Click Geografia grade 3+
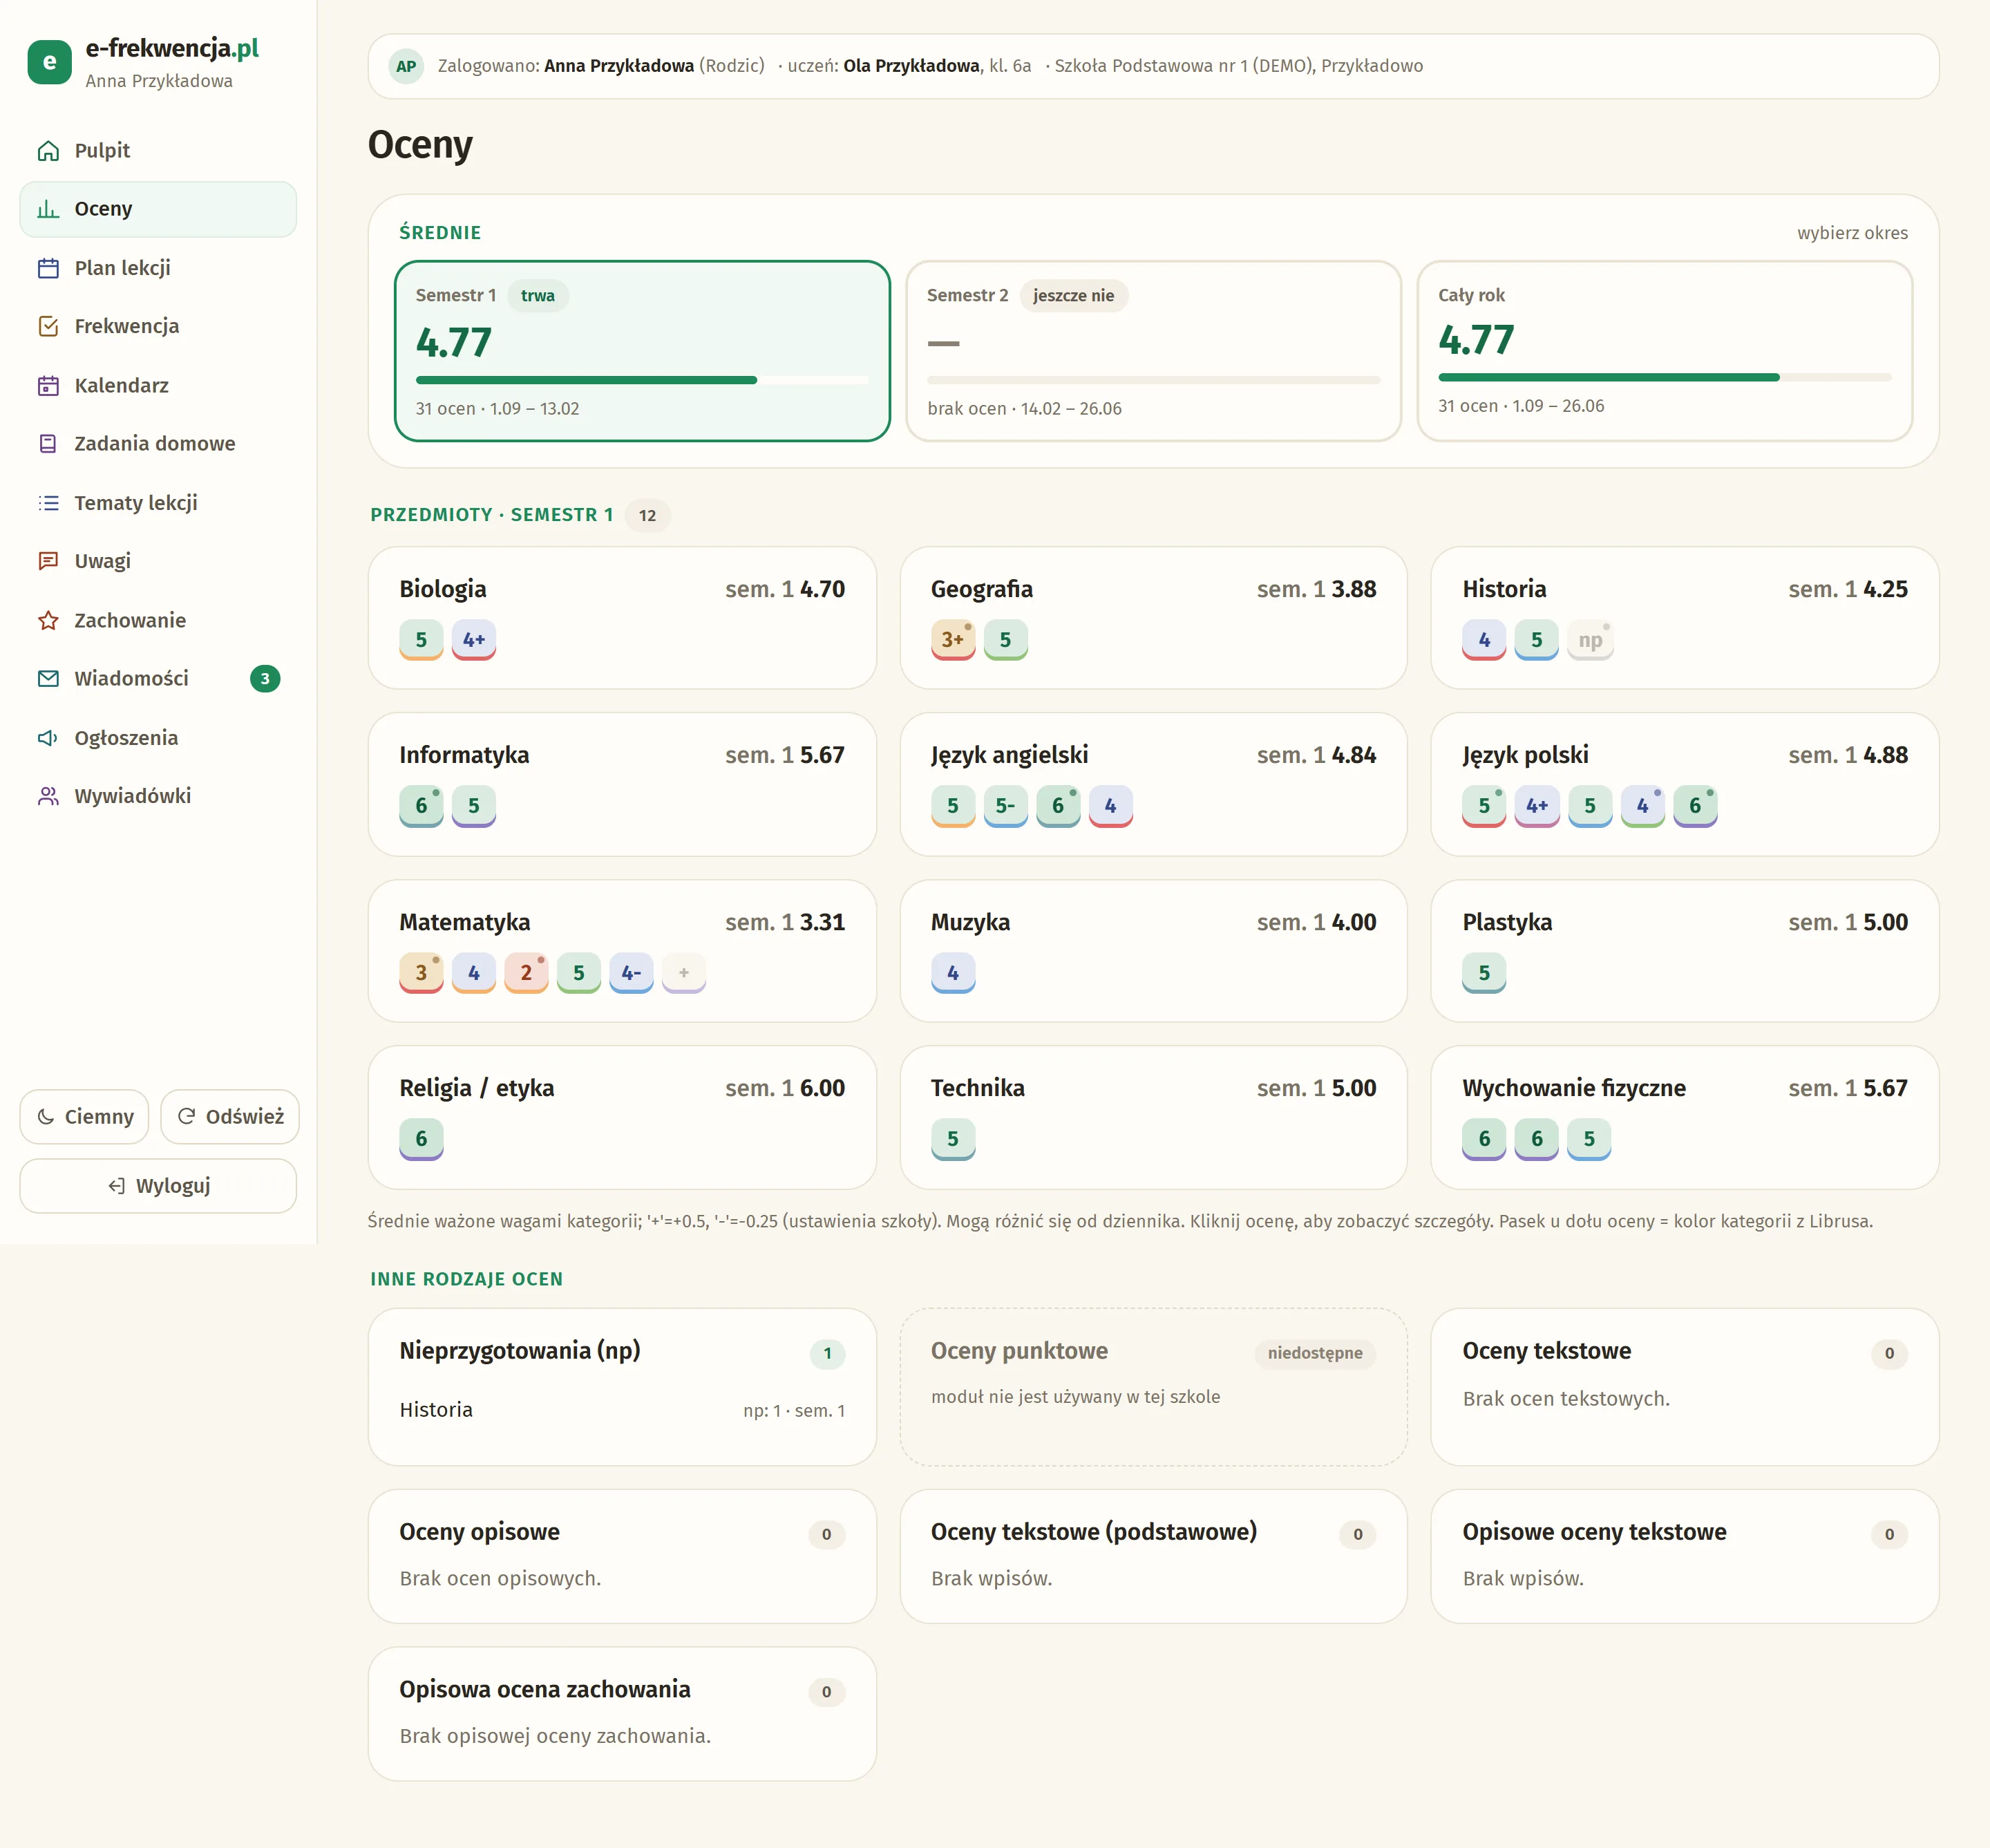Viewport: 1990px width, 1848px height. point(953,640)
